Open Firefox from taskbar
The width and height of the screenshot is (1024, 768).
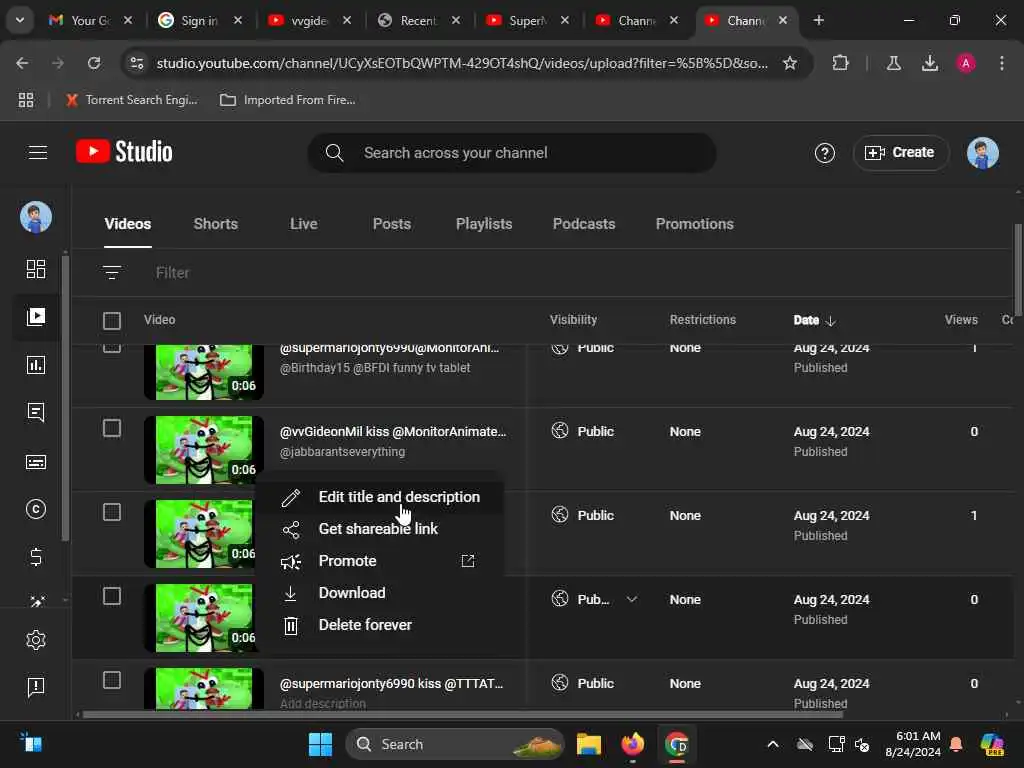(632, 744)
